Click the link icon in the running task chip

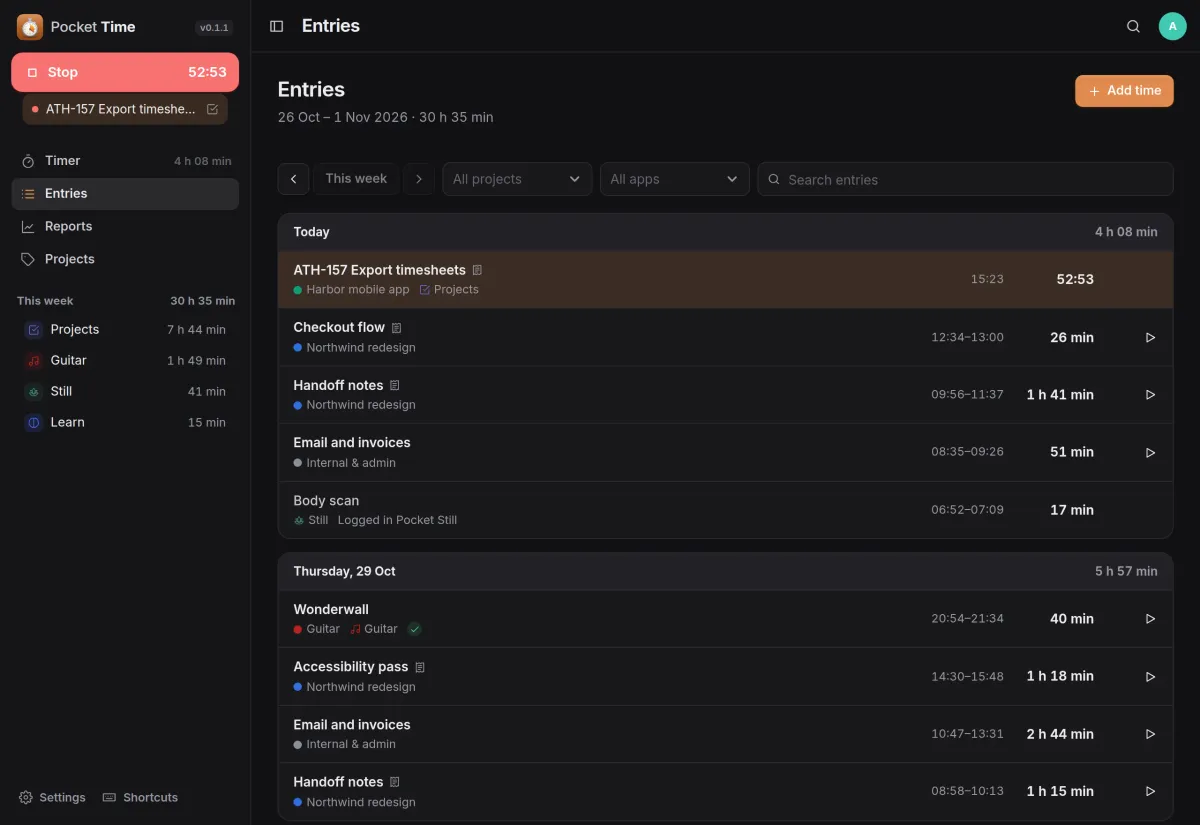tap(212, 109)
